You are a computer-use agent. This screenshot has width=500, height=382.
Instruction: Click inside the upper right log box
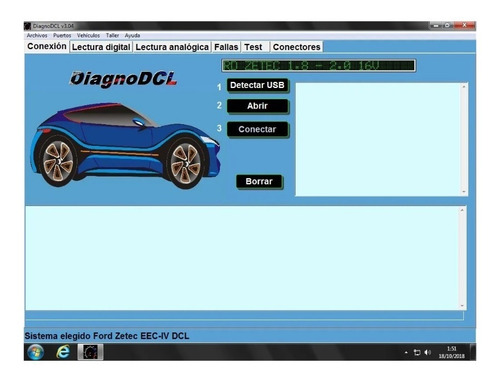[x=378, y=139]
